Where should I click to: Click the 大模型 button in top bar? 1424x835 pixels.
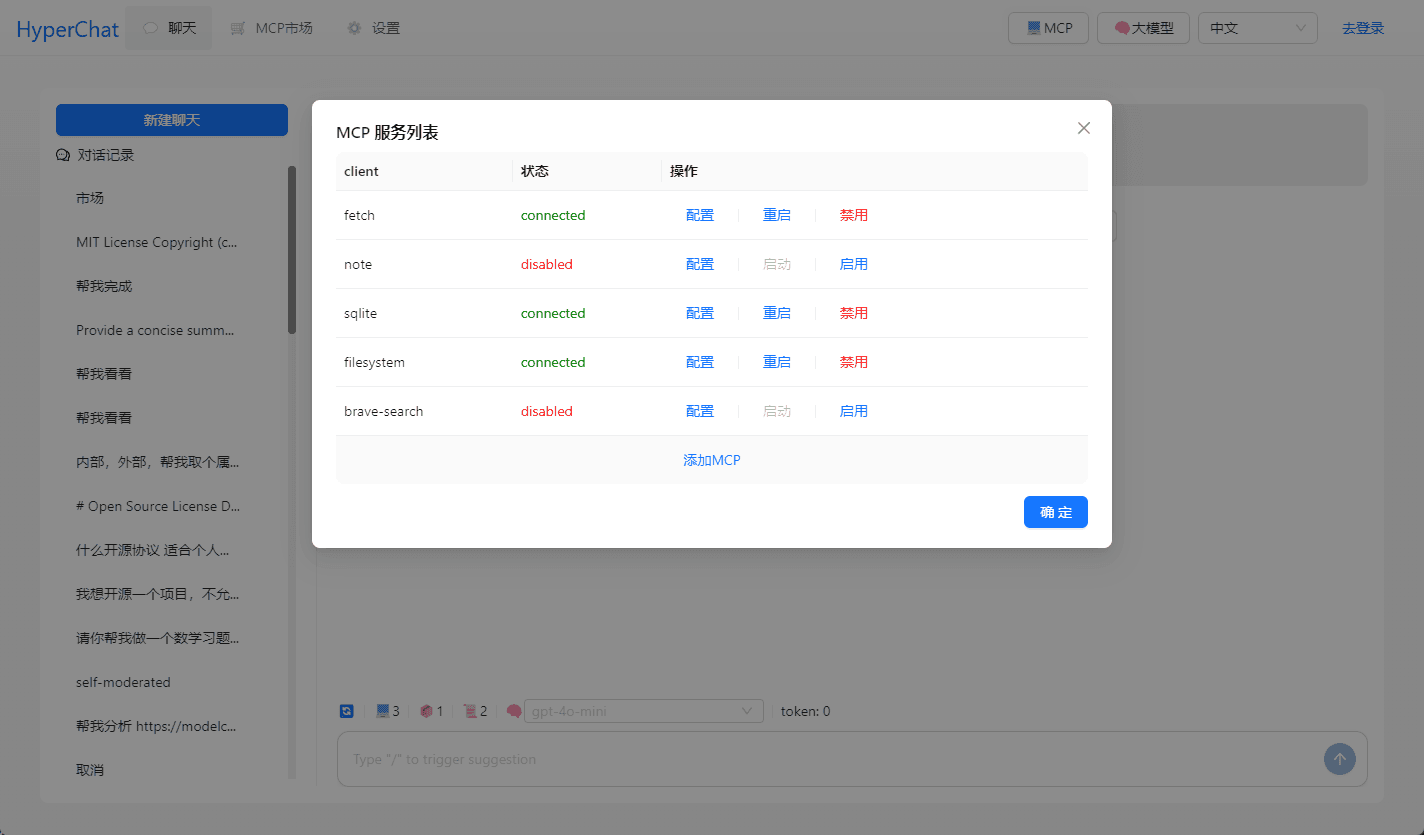1143,28
